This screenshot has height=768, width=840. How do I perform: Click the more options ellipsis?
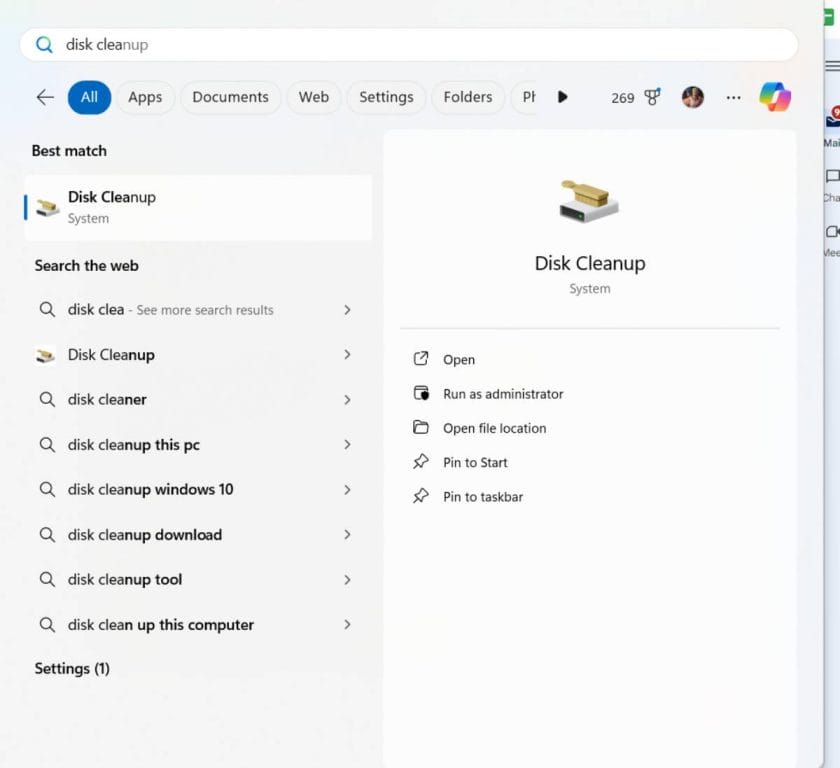733,97
